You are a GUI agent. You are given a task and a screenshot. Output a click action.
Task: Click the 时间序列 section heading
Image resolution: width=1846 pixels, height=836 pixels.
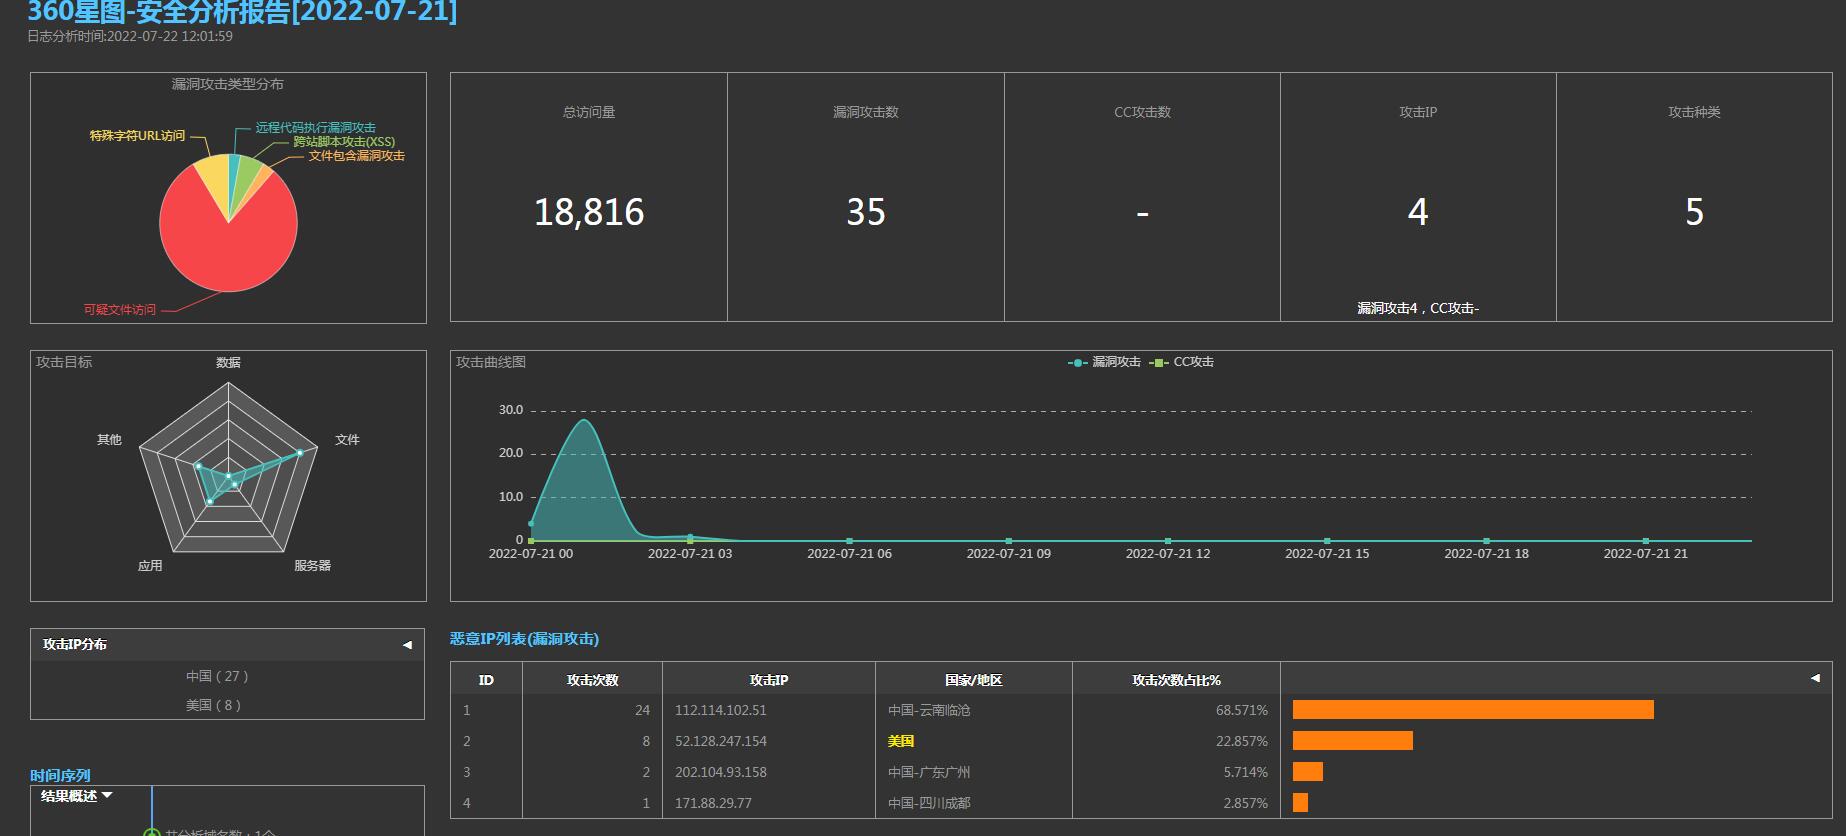pos(60,775)
